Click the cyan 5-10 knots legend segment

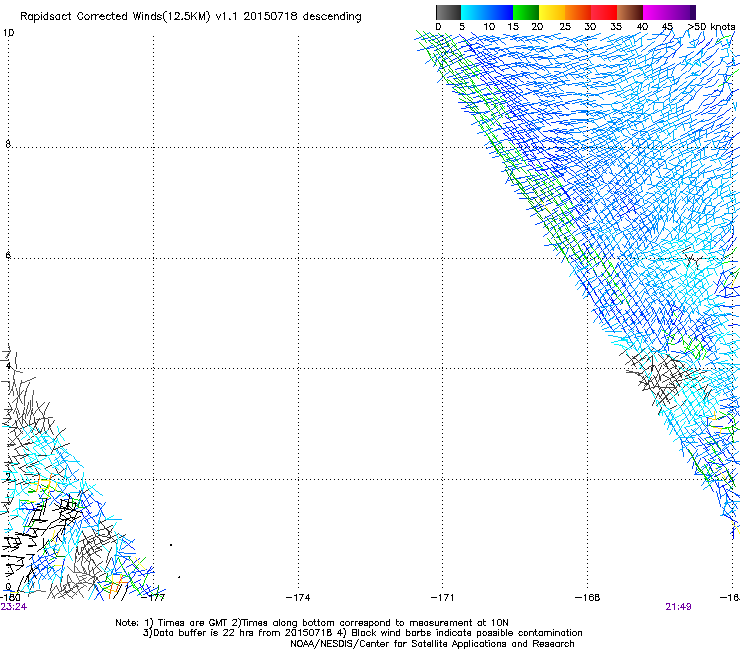[x=474, y=12]
